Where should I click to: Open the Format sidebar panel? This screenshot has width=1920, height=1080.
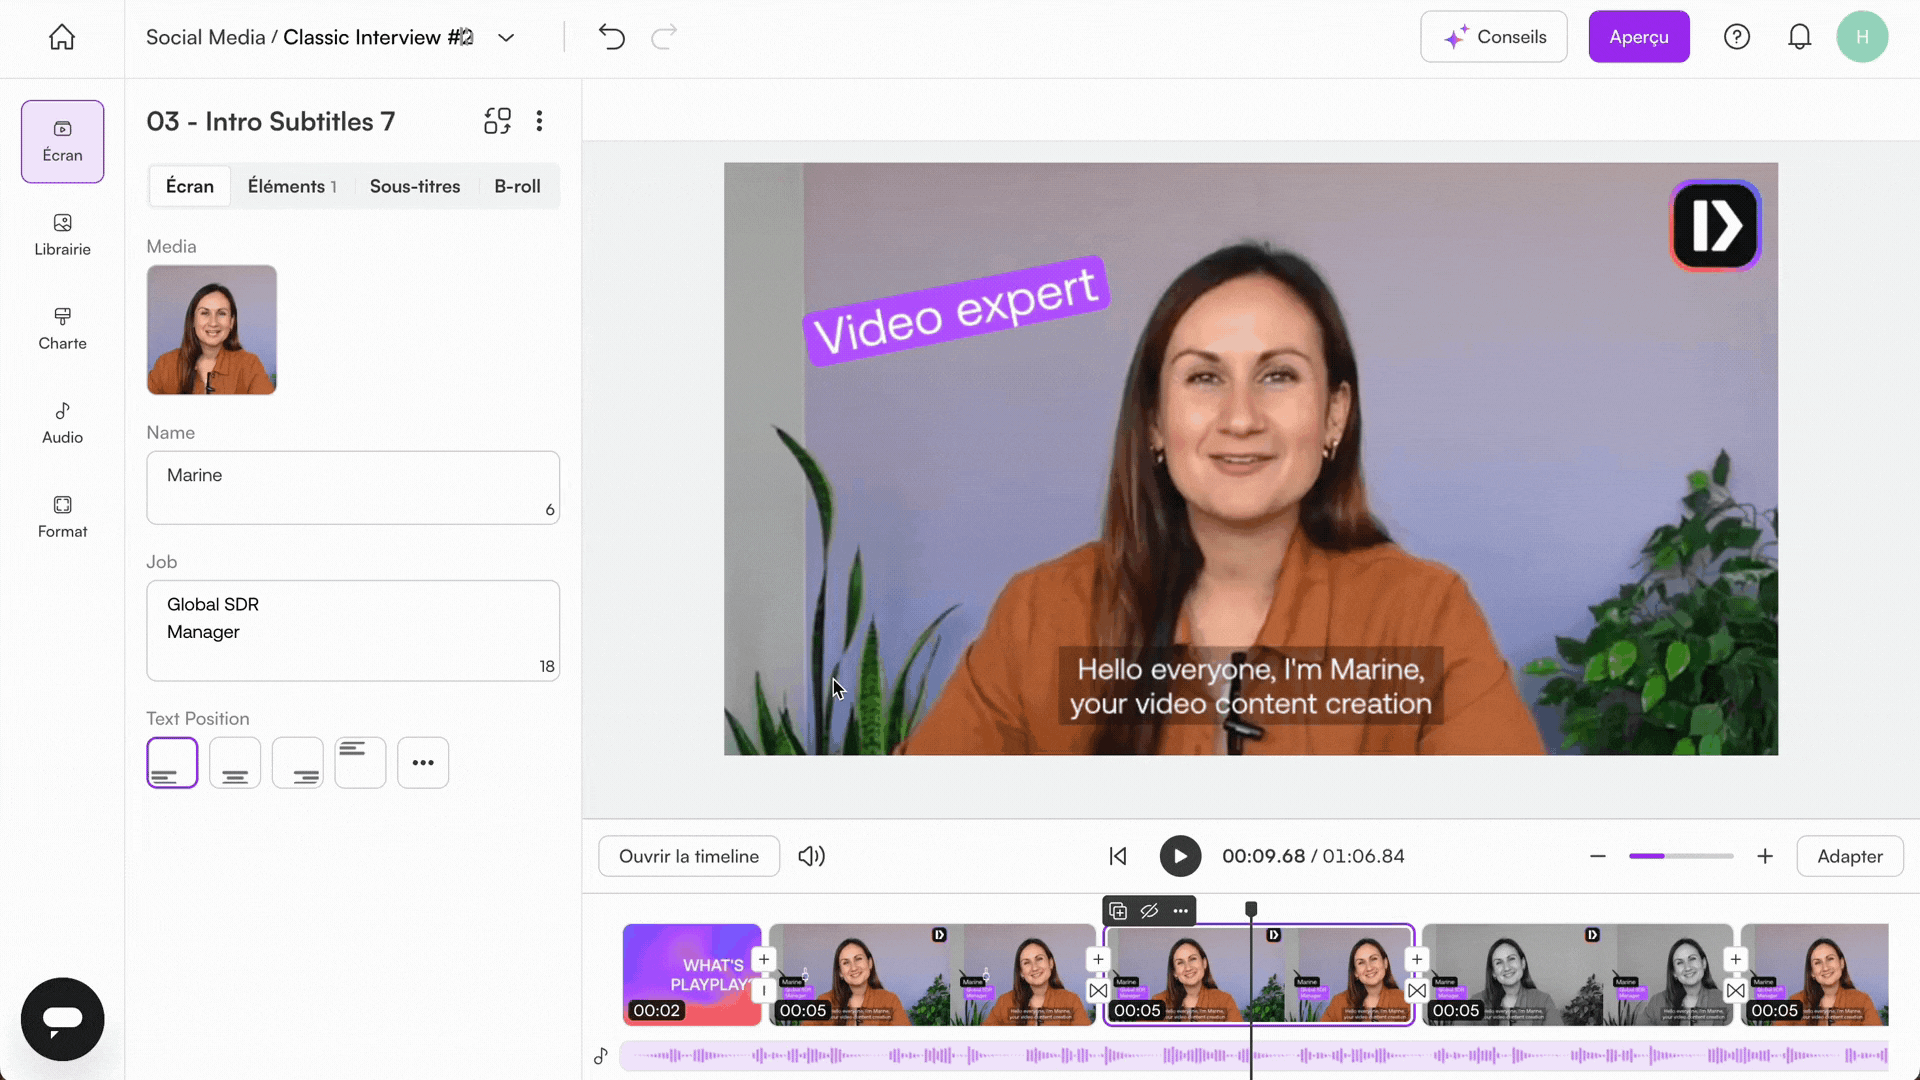(62, 517)
